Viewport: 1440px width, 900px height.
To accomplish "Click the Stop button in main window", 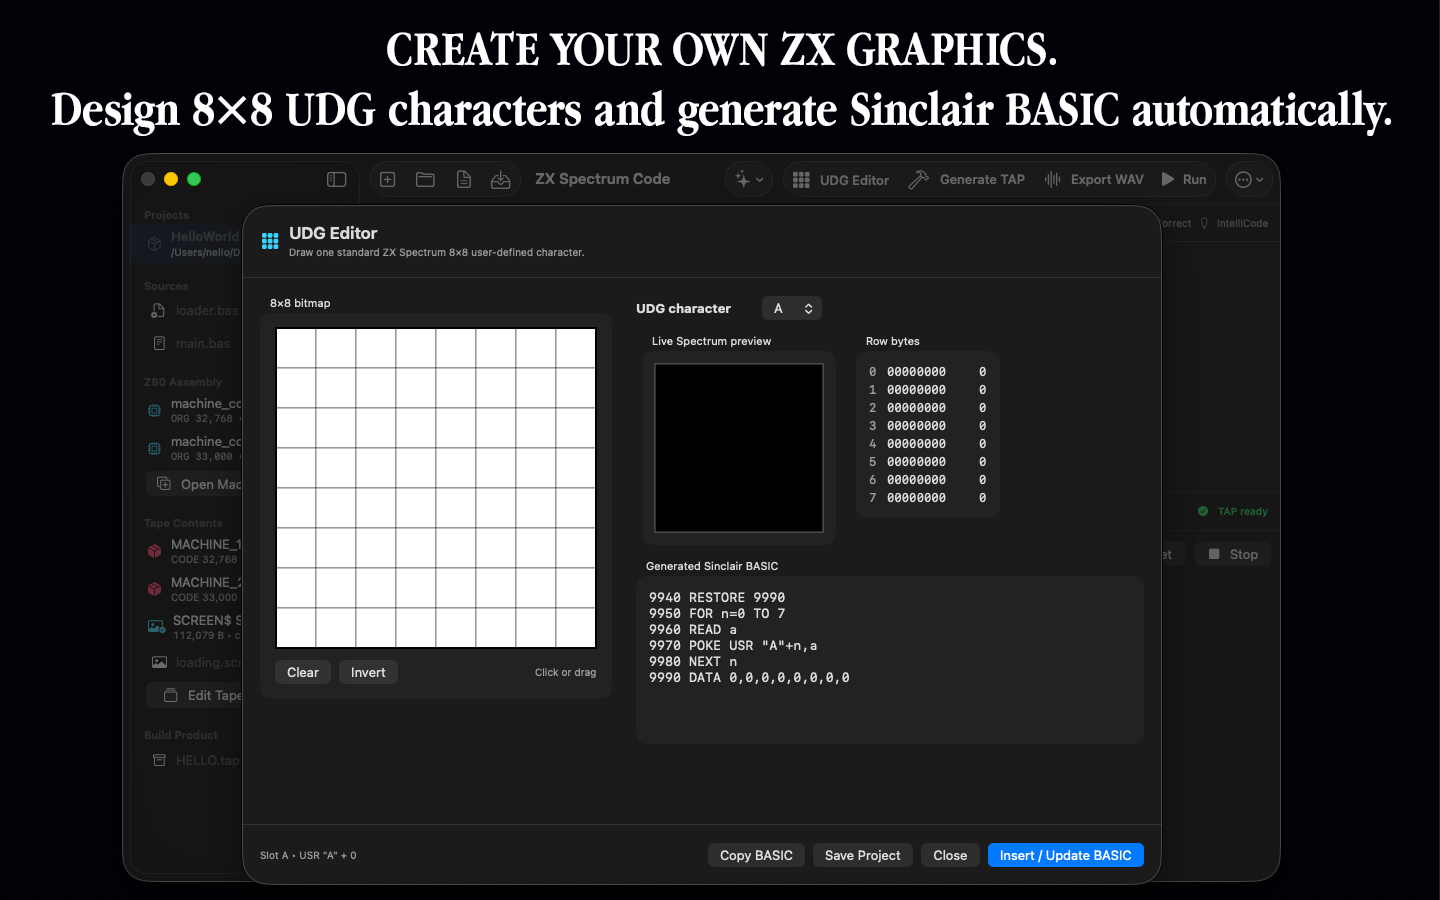I will click(x=1233, y=554).
